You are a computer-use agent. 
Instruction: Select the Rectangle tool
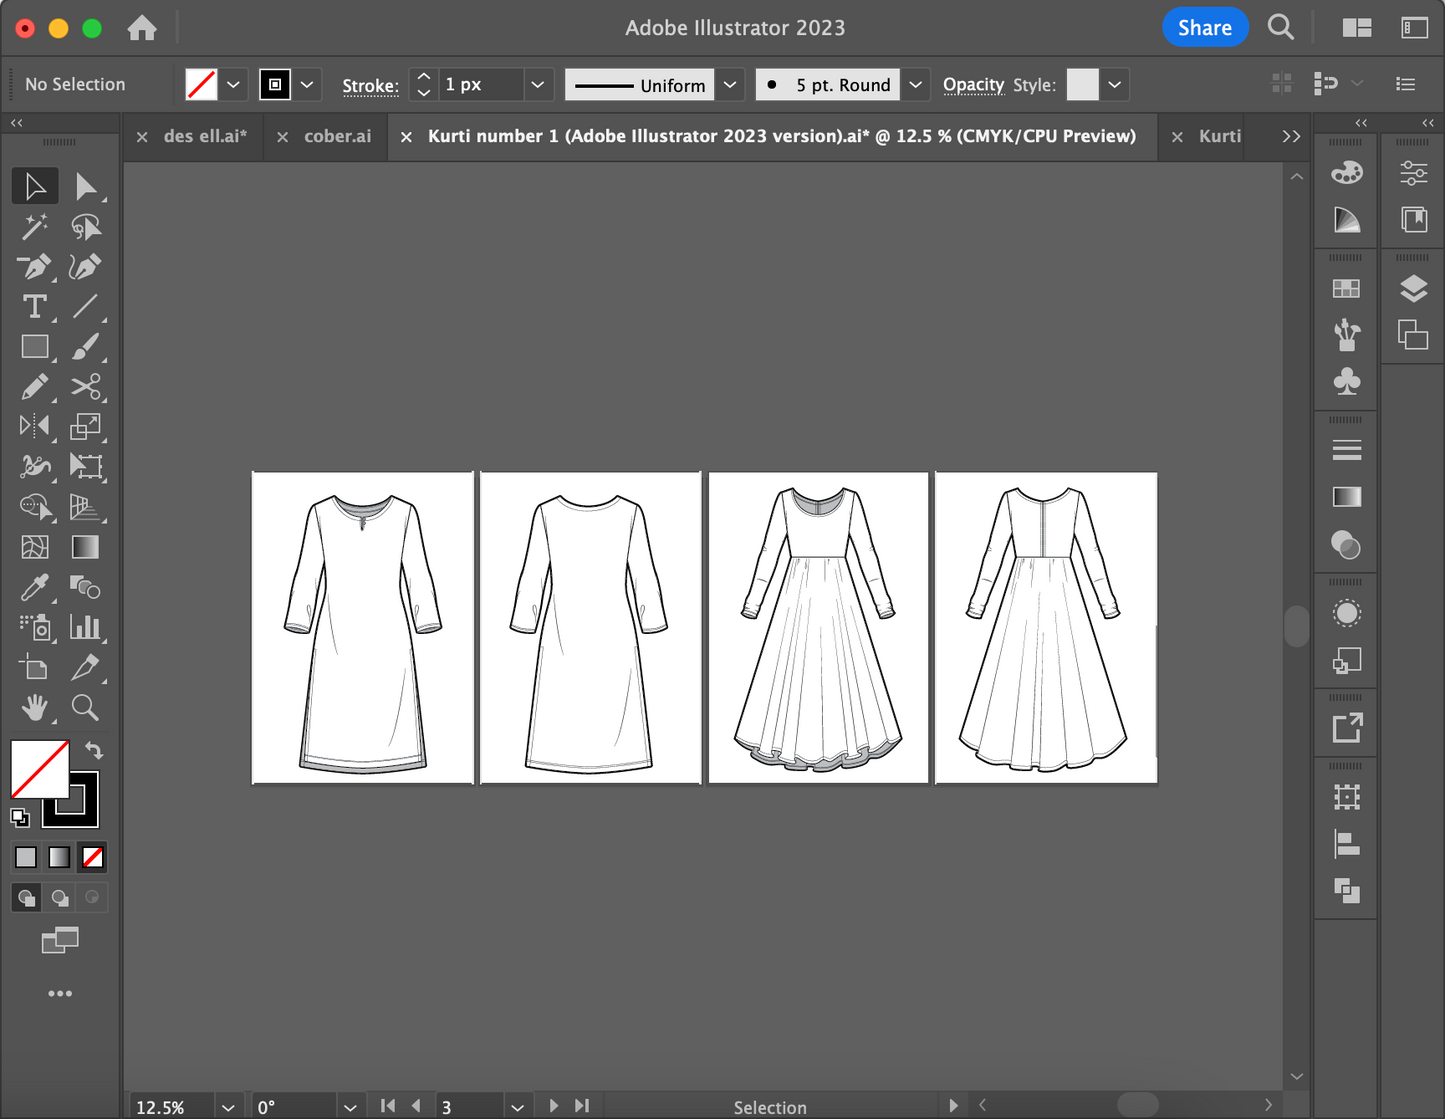pyautogui.click(x=35, y=347)
